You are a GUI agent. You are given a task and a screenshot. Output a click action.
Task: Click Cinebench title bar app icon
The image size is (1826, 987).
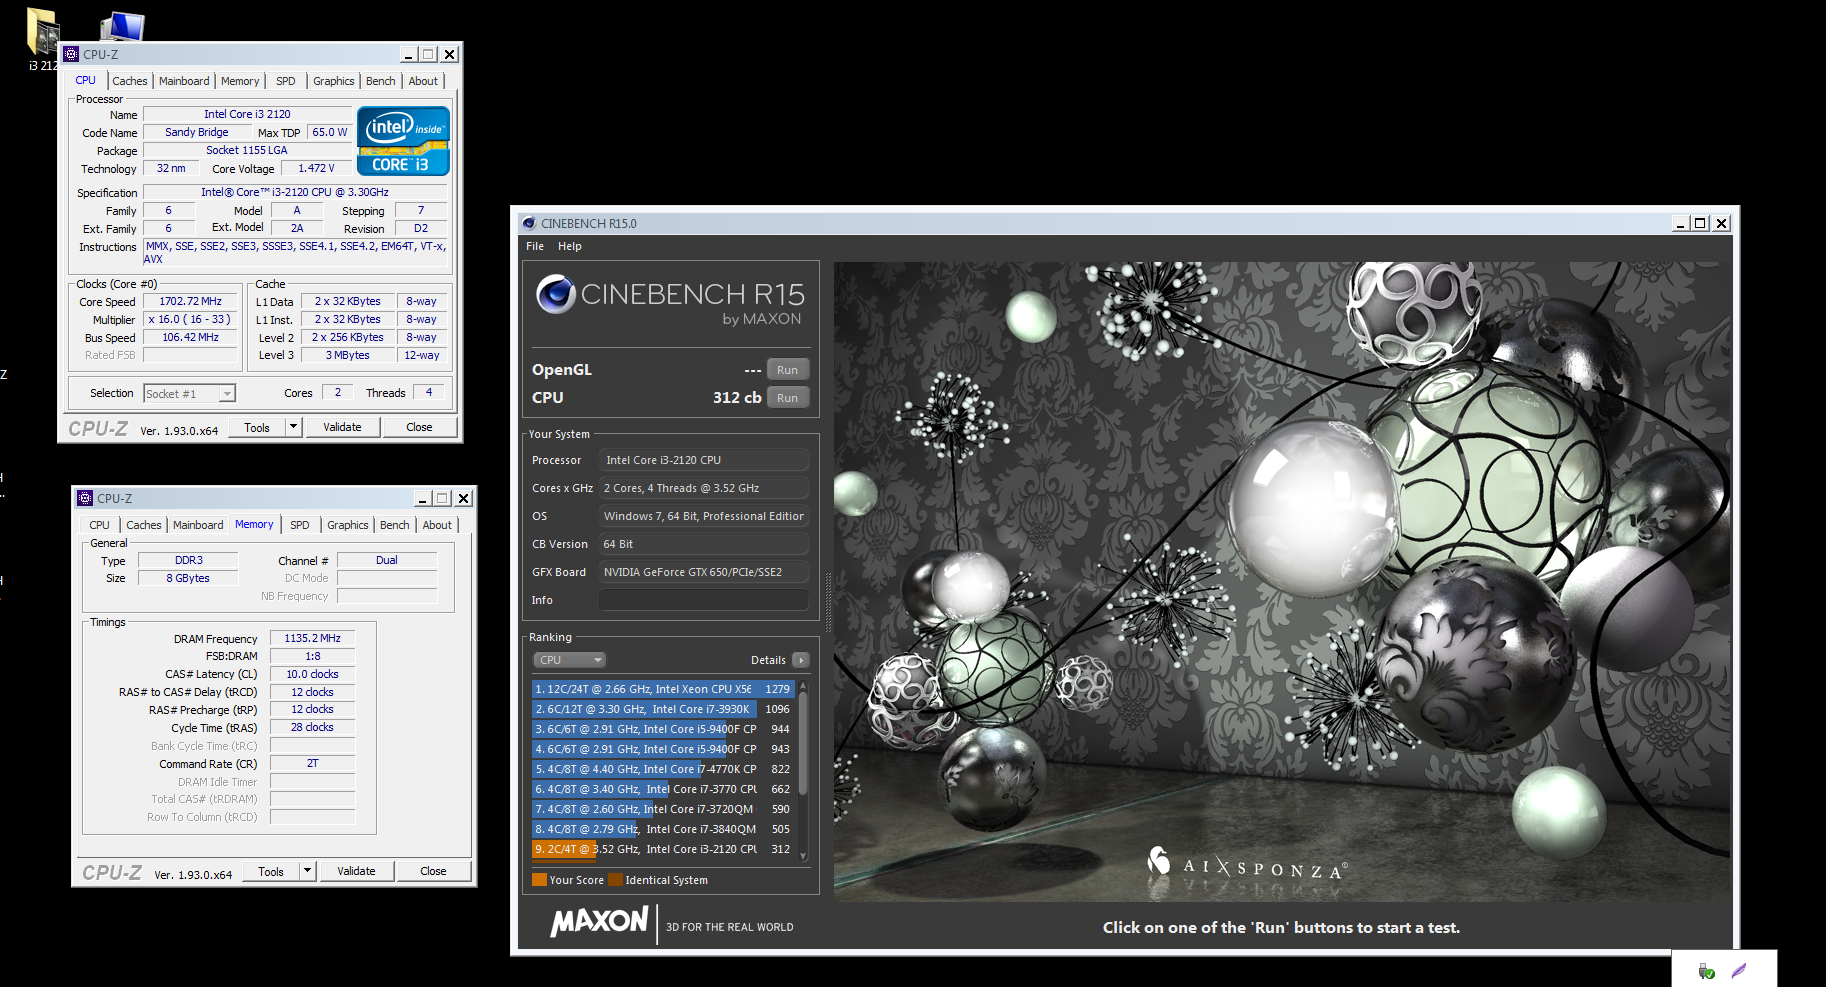(528, 223)
